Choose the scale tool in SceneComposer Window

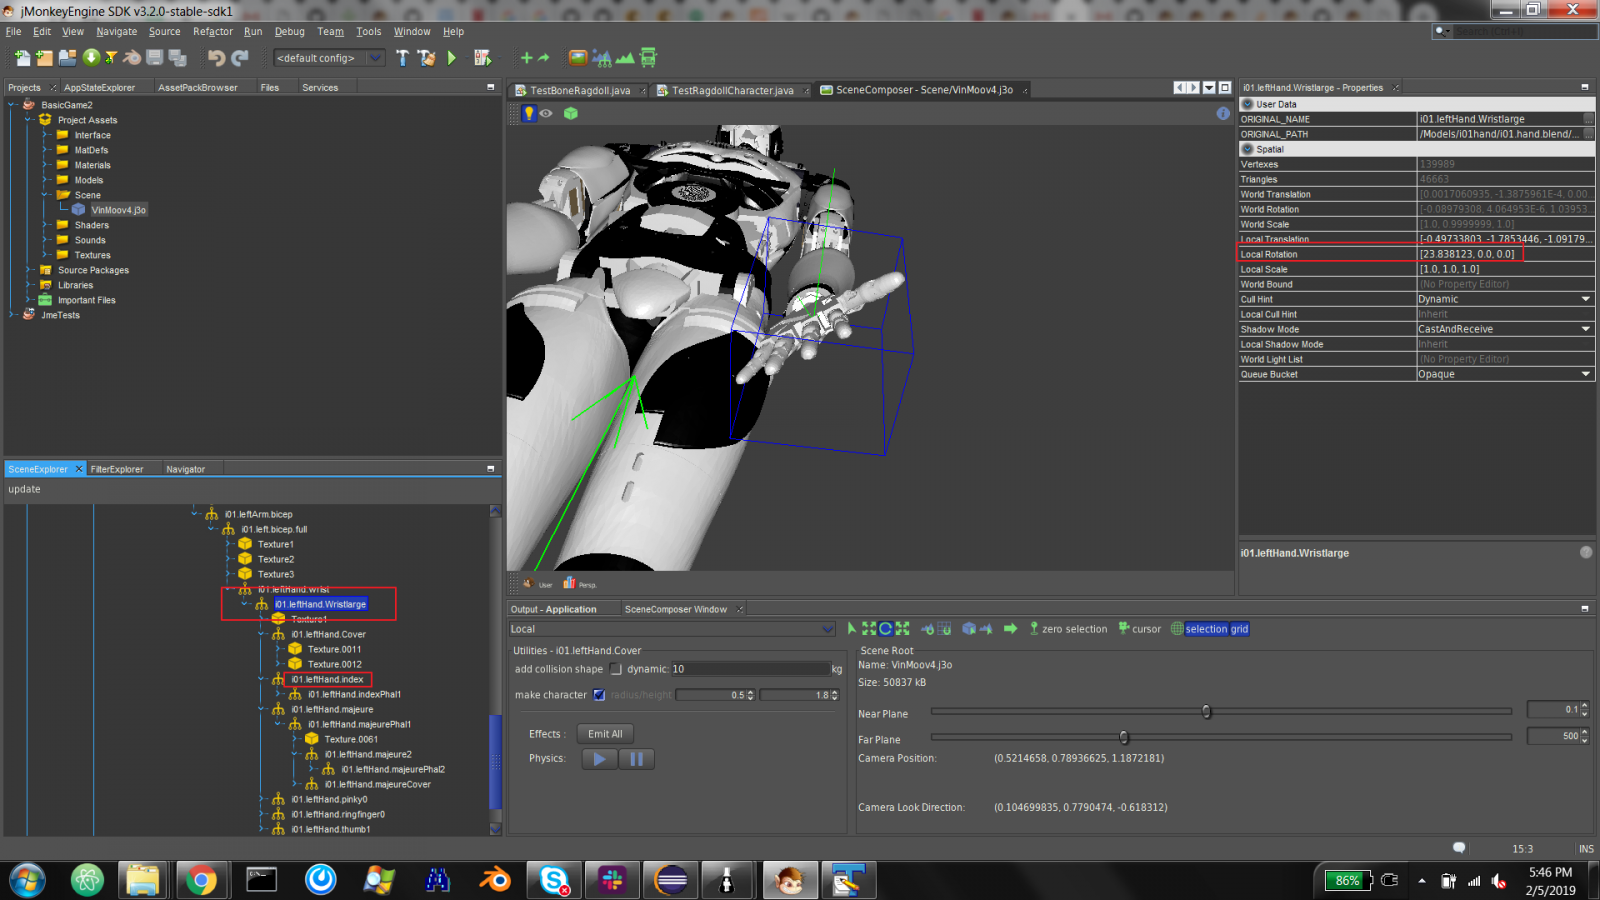coord(902,628)
